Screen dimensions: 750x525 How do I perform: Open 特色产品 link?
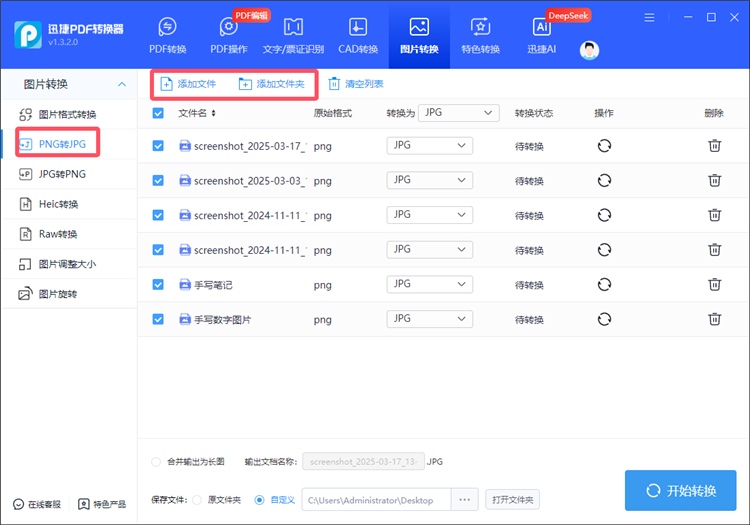coord(102,504)
